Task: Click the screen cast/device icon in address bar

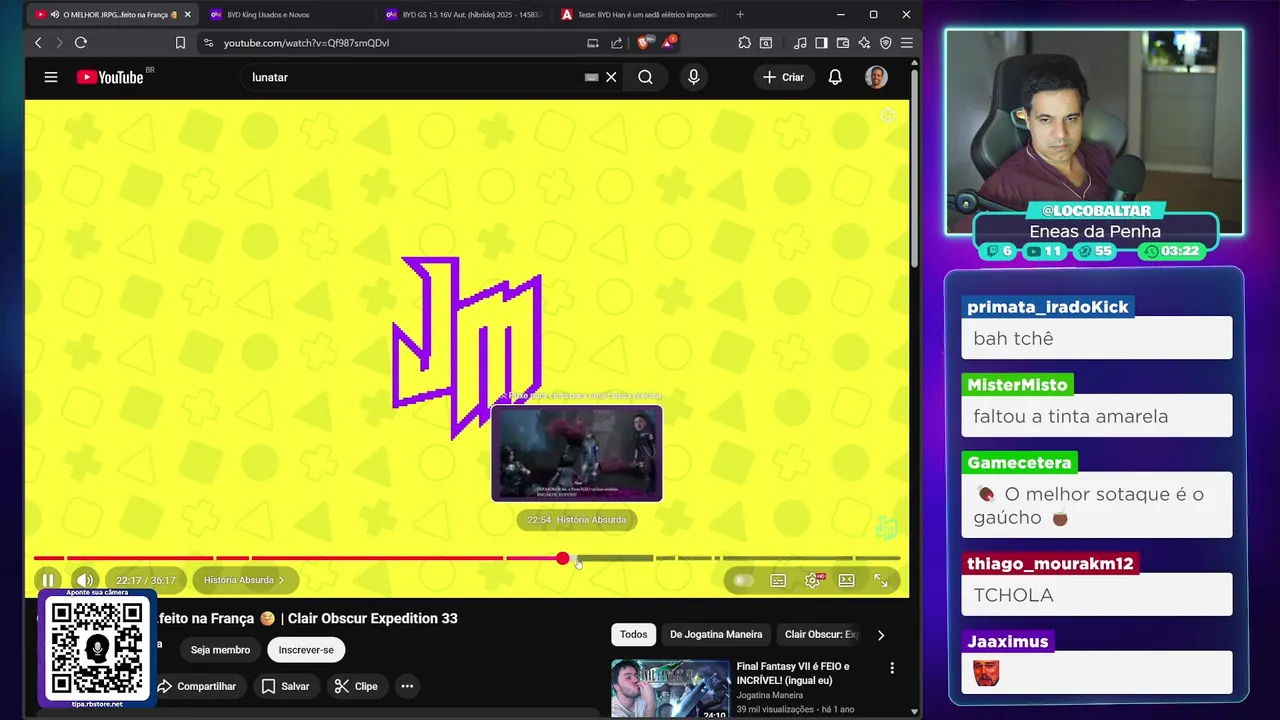Action: [x=592, y=43]
